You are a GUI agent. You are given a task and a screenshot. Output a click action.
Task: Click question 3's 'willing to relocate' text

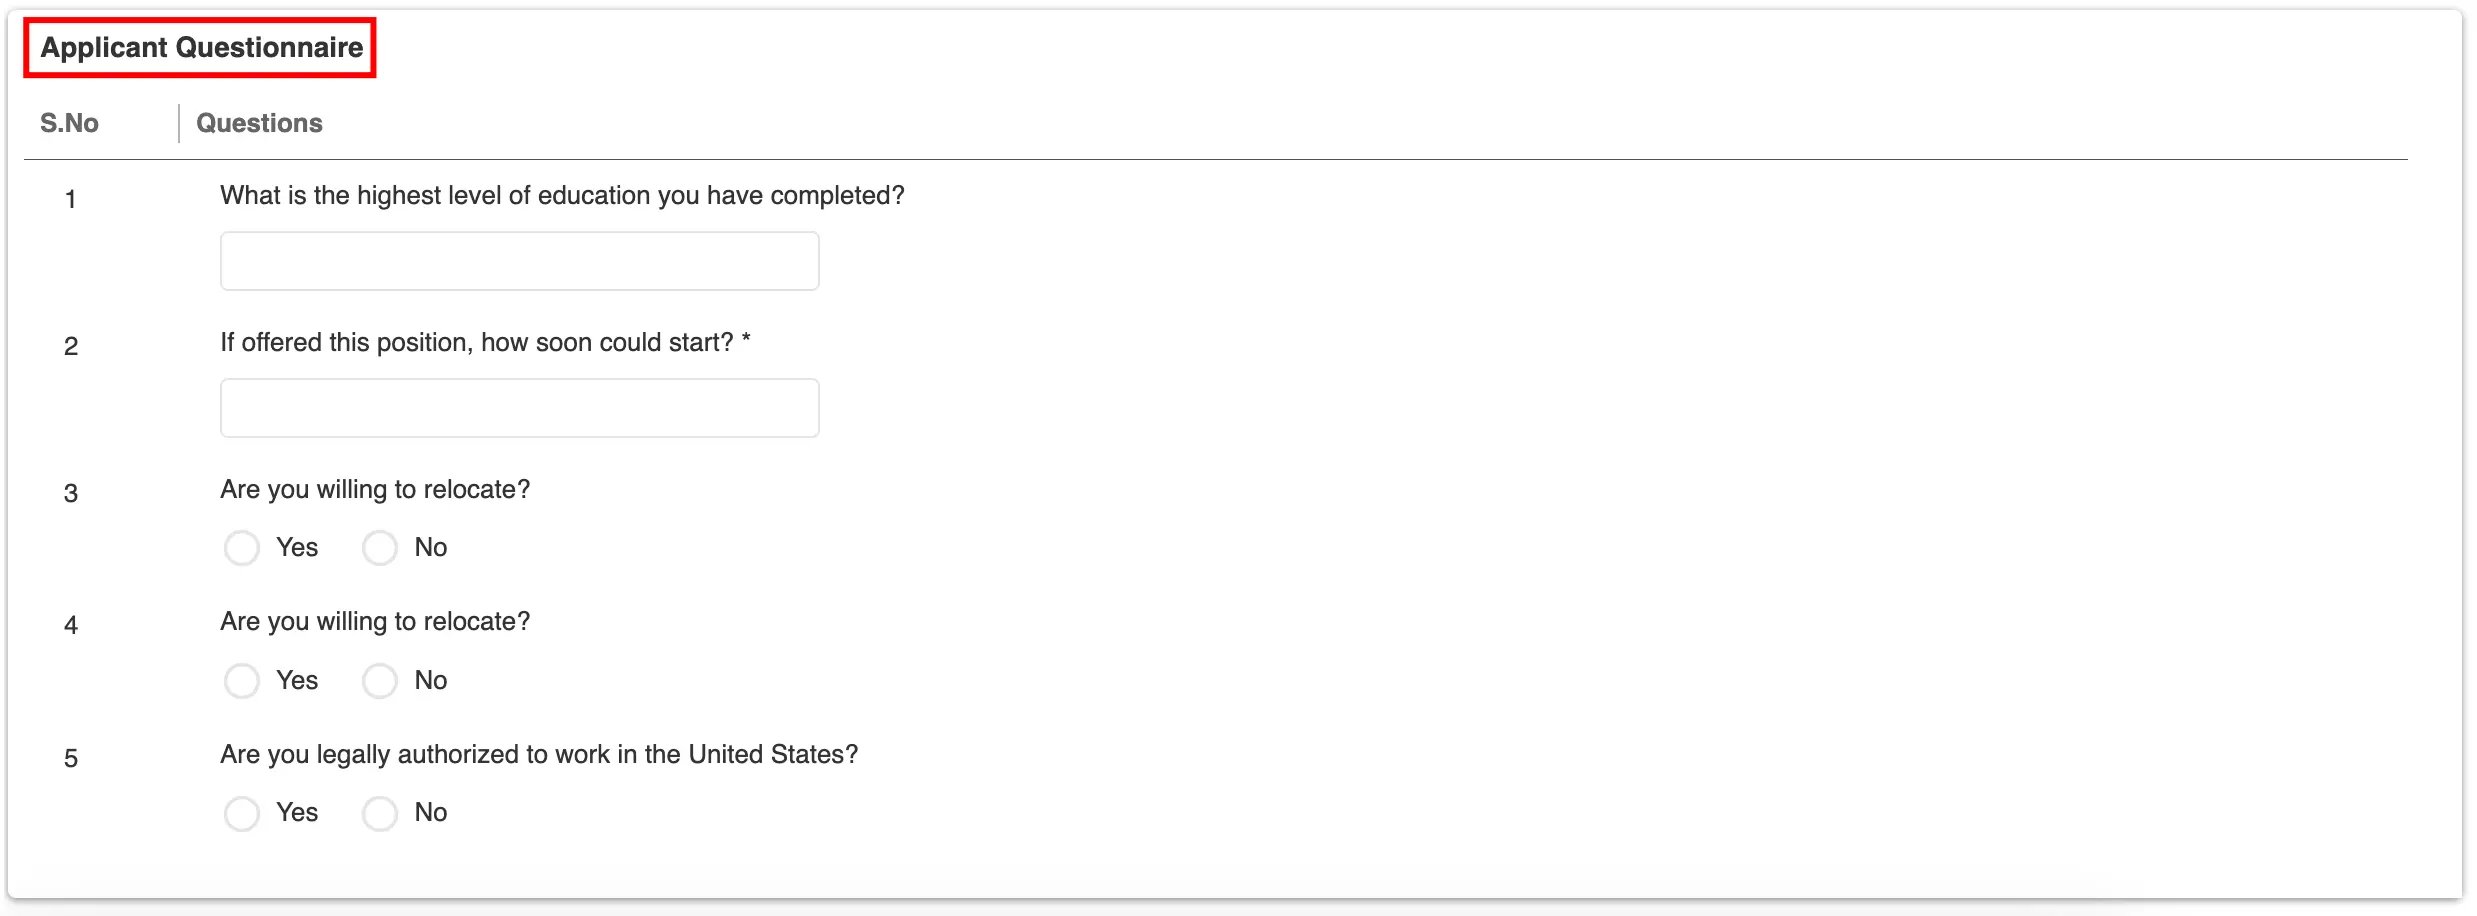[x=375, y=489]
